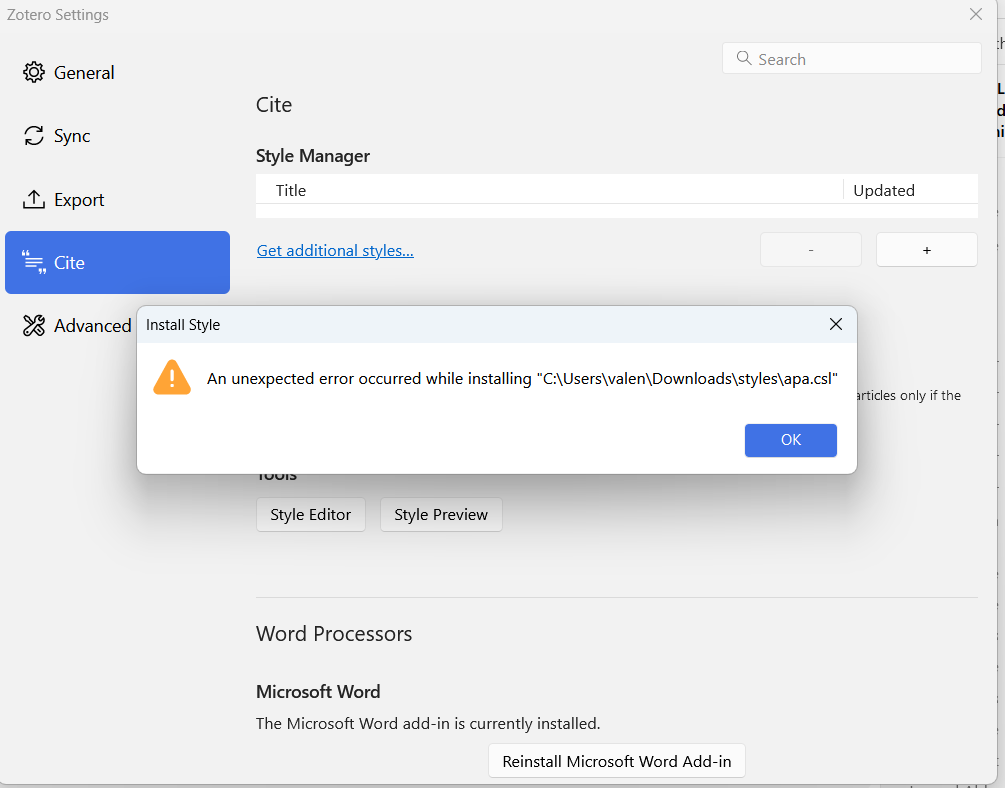Click the warning triangle icon in dialog
Image resolution: width=1005 pixels, height=788 pixels.
click(172, 378)
